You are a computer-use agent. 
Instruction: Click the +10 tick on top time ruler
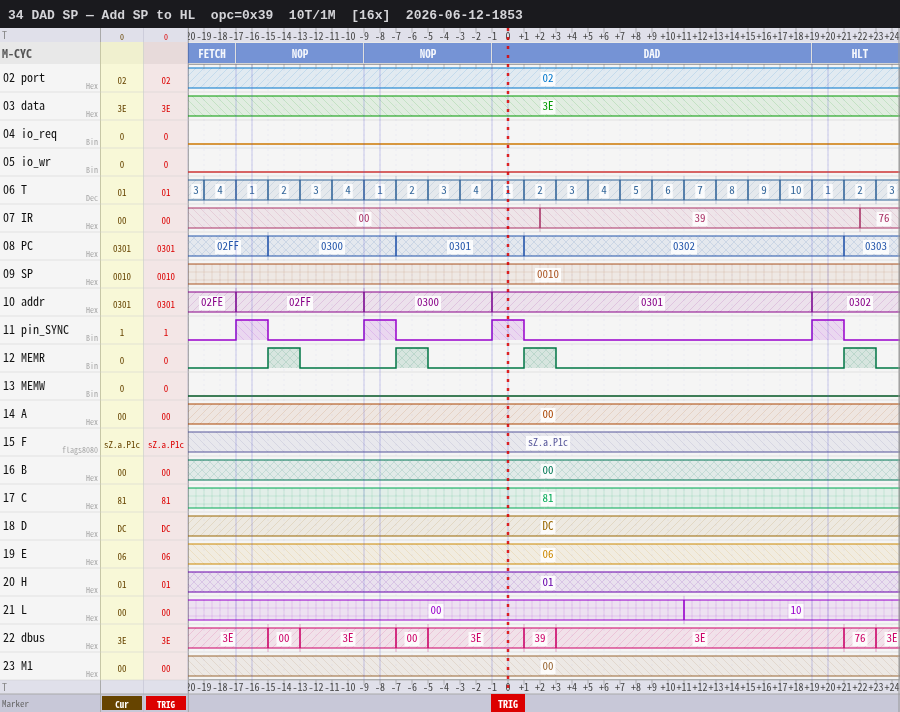[668, 36]
